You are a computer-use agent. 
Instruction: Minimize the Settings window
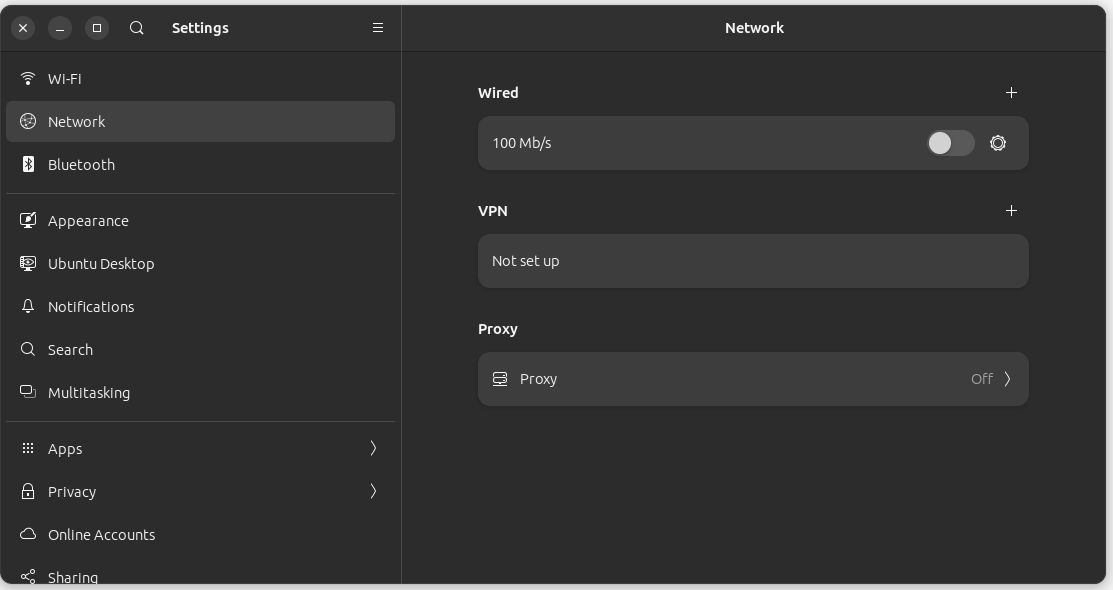pyautogui.click(x=60, y=28)
